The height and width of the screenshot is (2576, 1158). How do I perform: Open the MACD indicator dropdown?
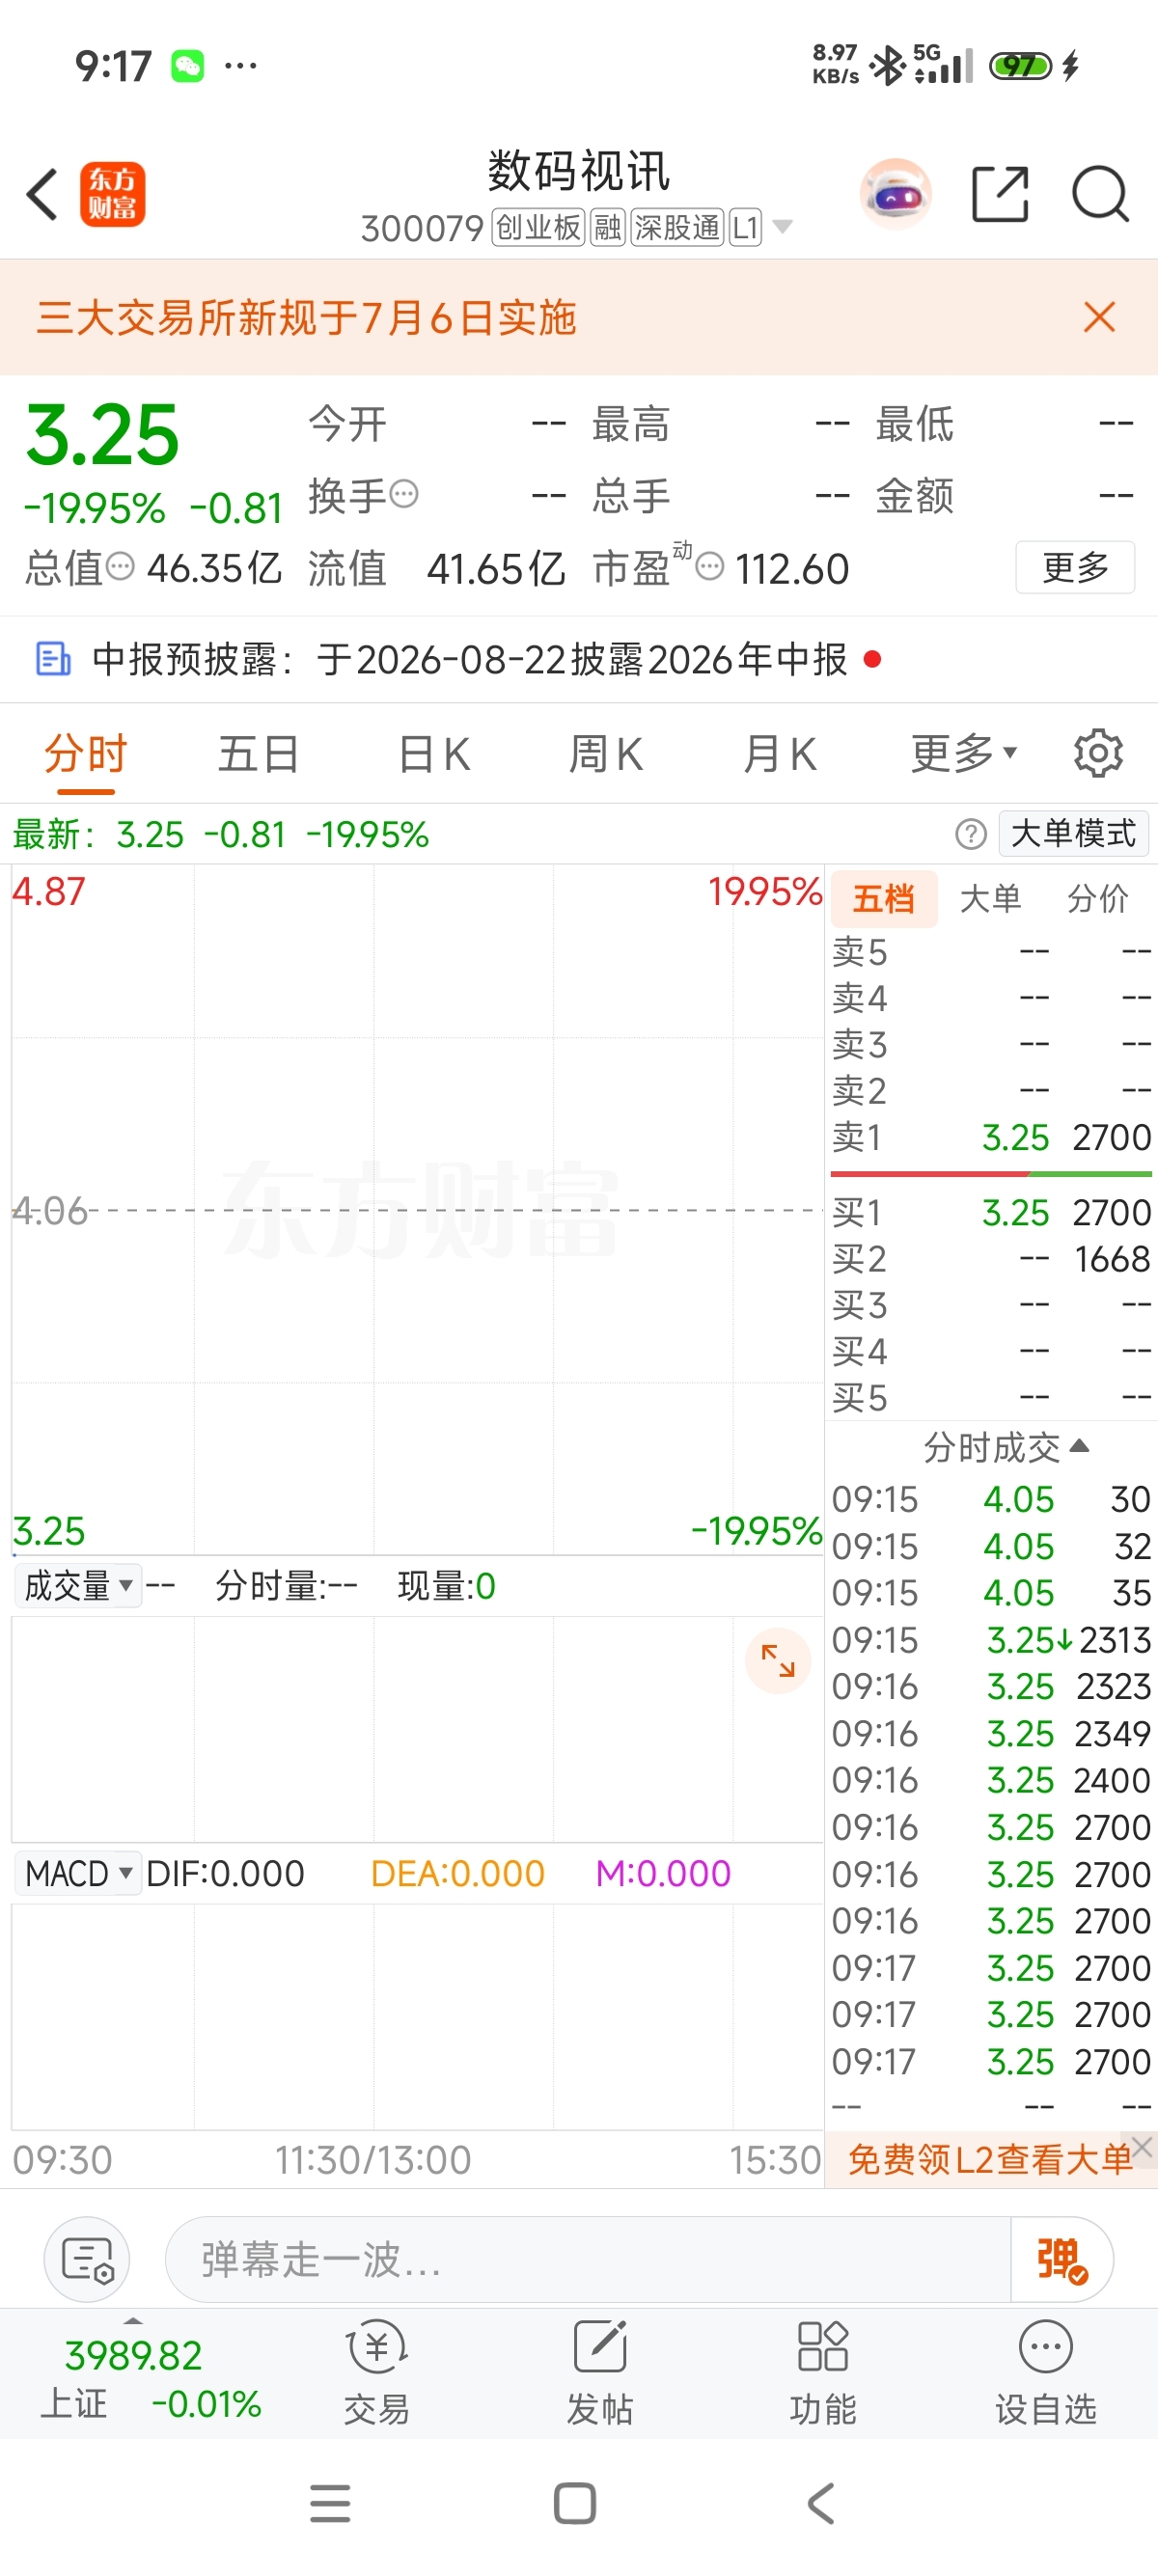(78, 1873)
